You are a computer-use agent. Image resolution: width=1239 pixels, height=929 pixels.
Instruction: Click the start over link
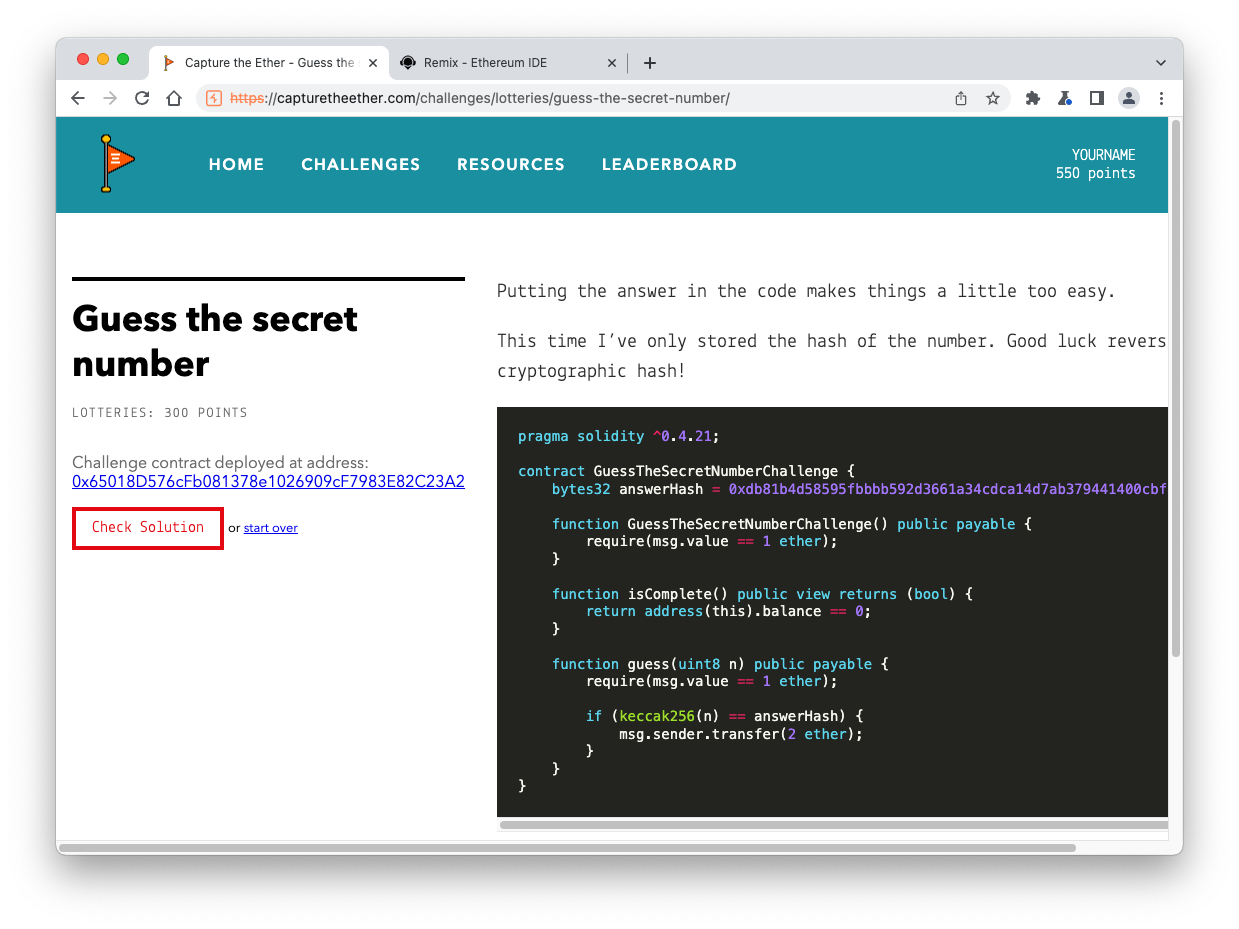[271, 528]
